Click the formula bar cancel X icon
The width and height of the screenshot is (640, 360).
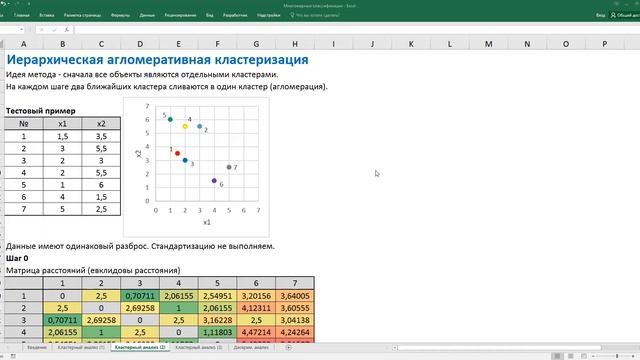click(x=41, y=30)
